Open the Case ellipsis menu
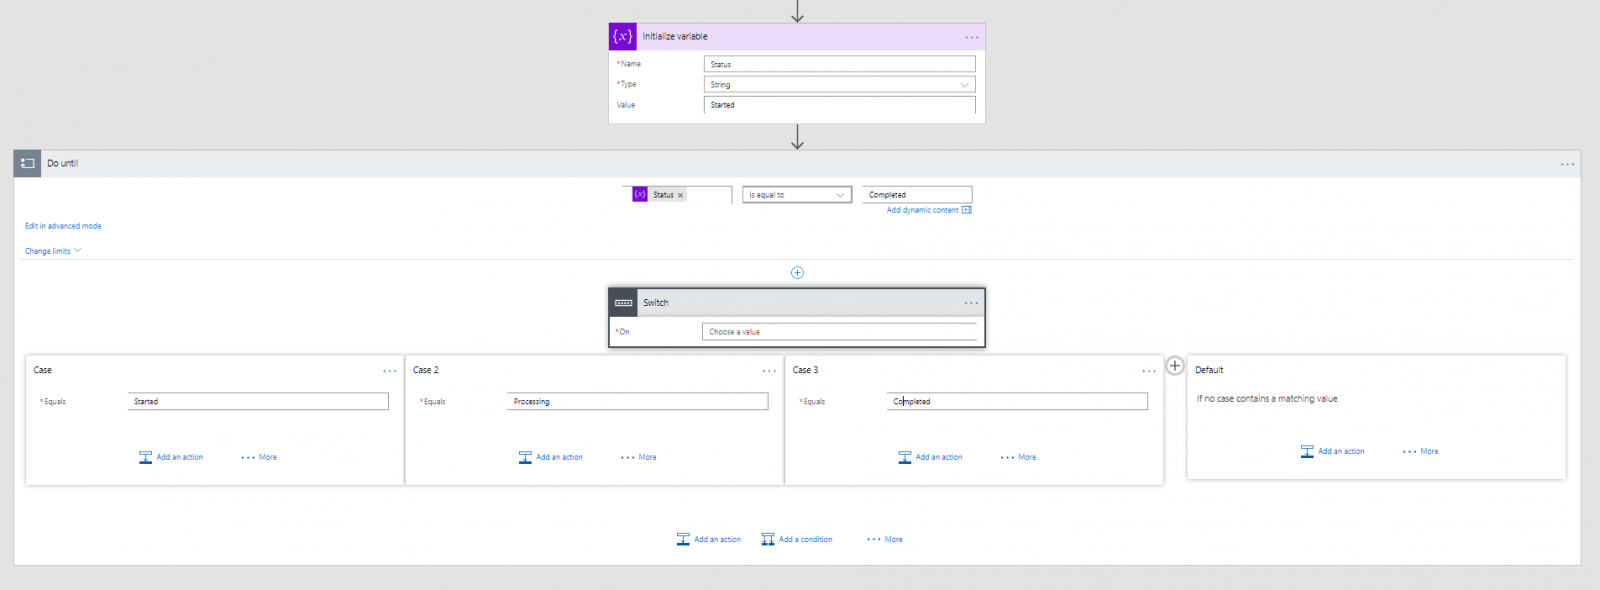 (390, 371)
